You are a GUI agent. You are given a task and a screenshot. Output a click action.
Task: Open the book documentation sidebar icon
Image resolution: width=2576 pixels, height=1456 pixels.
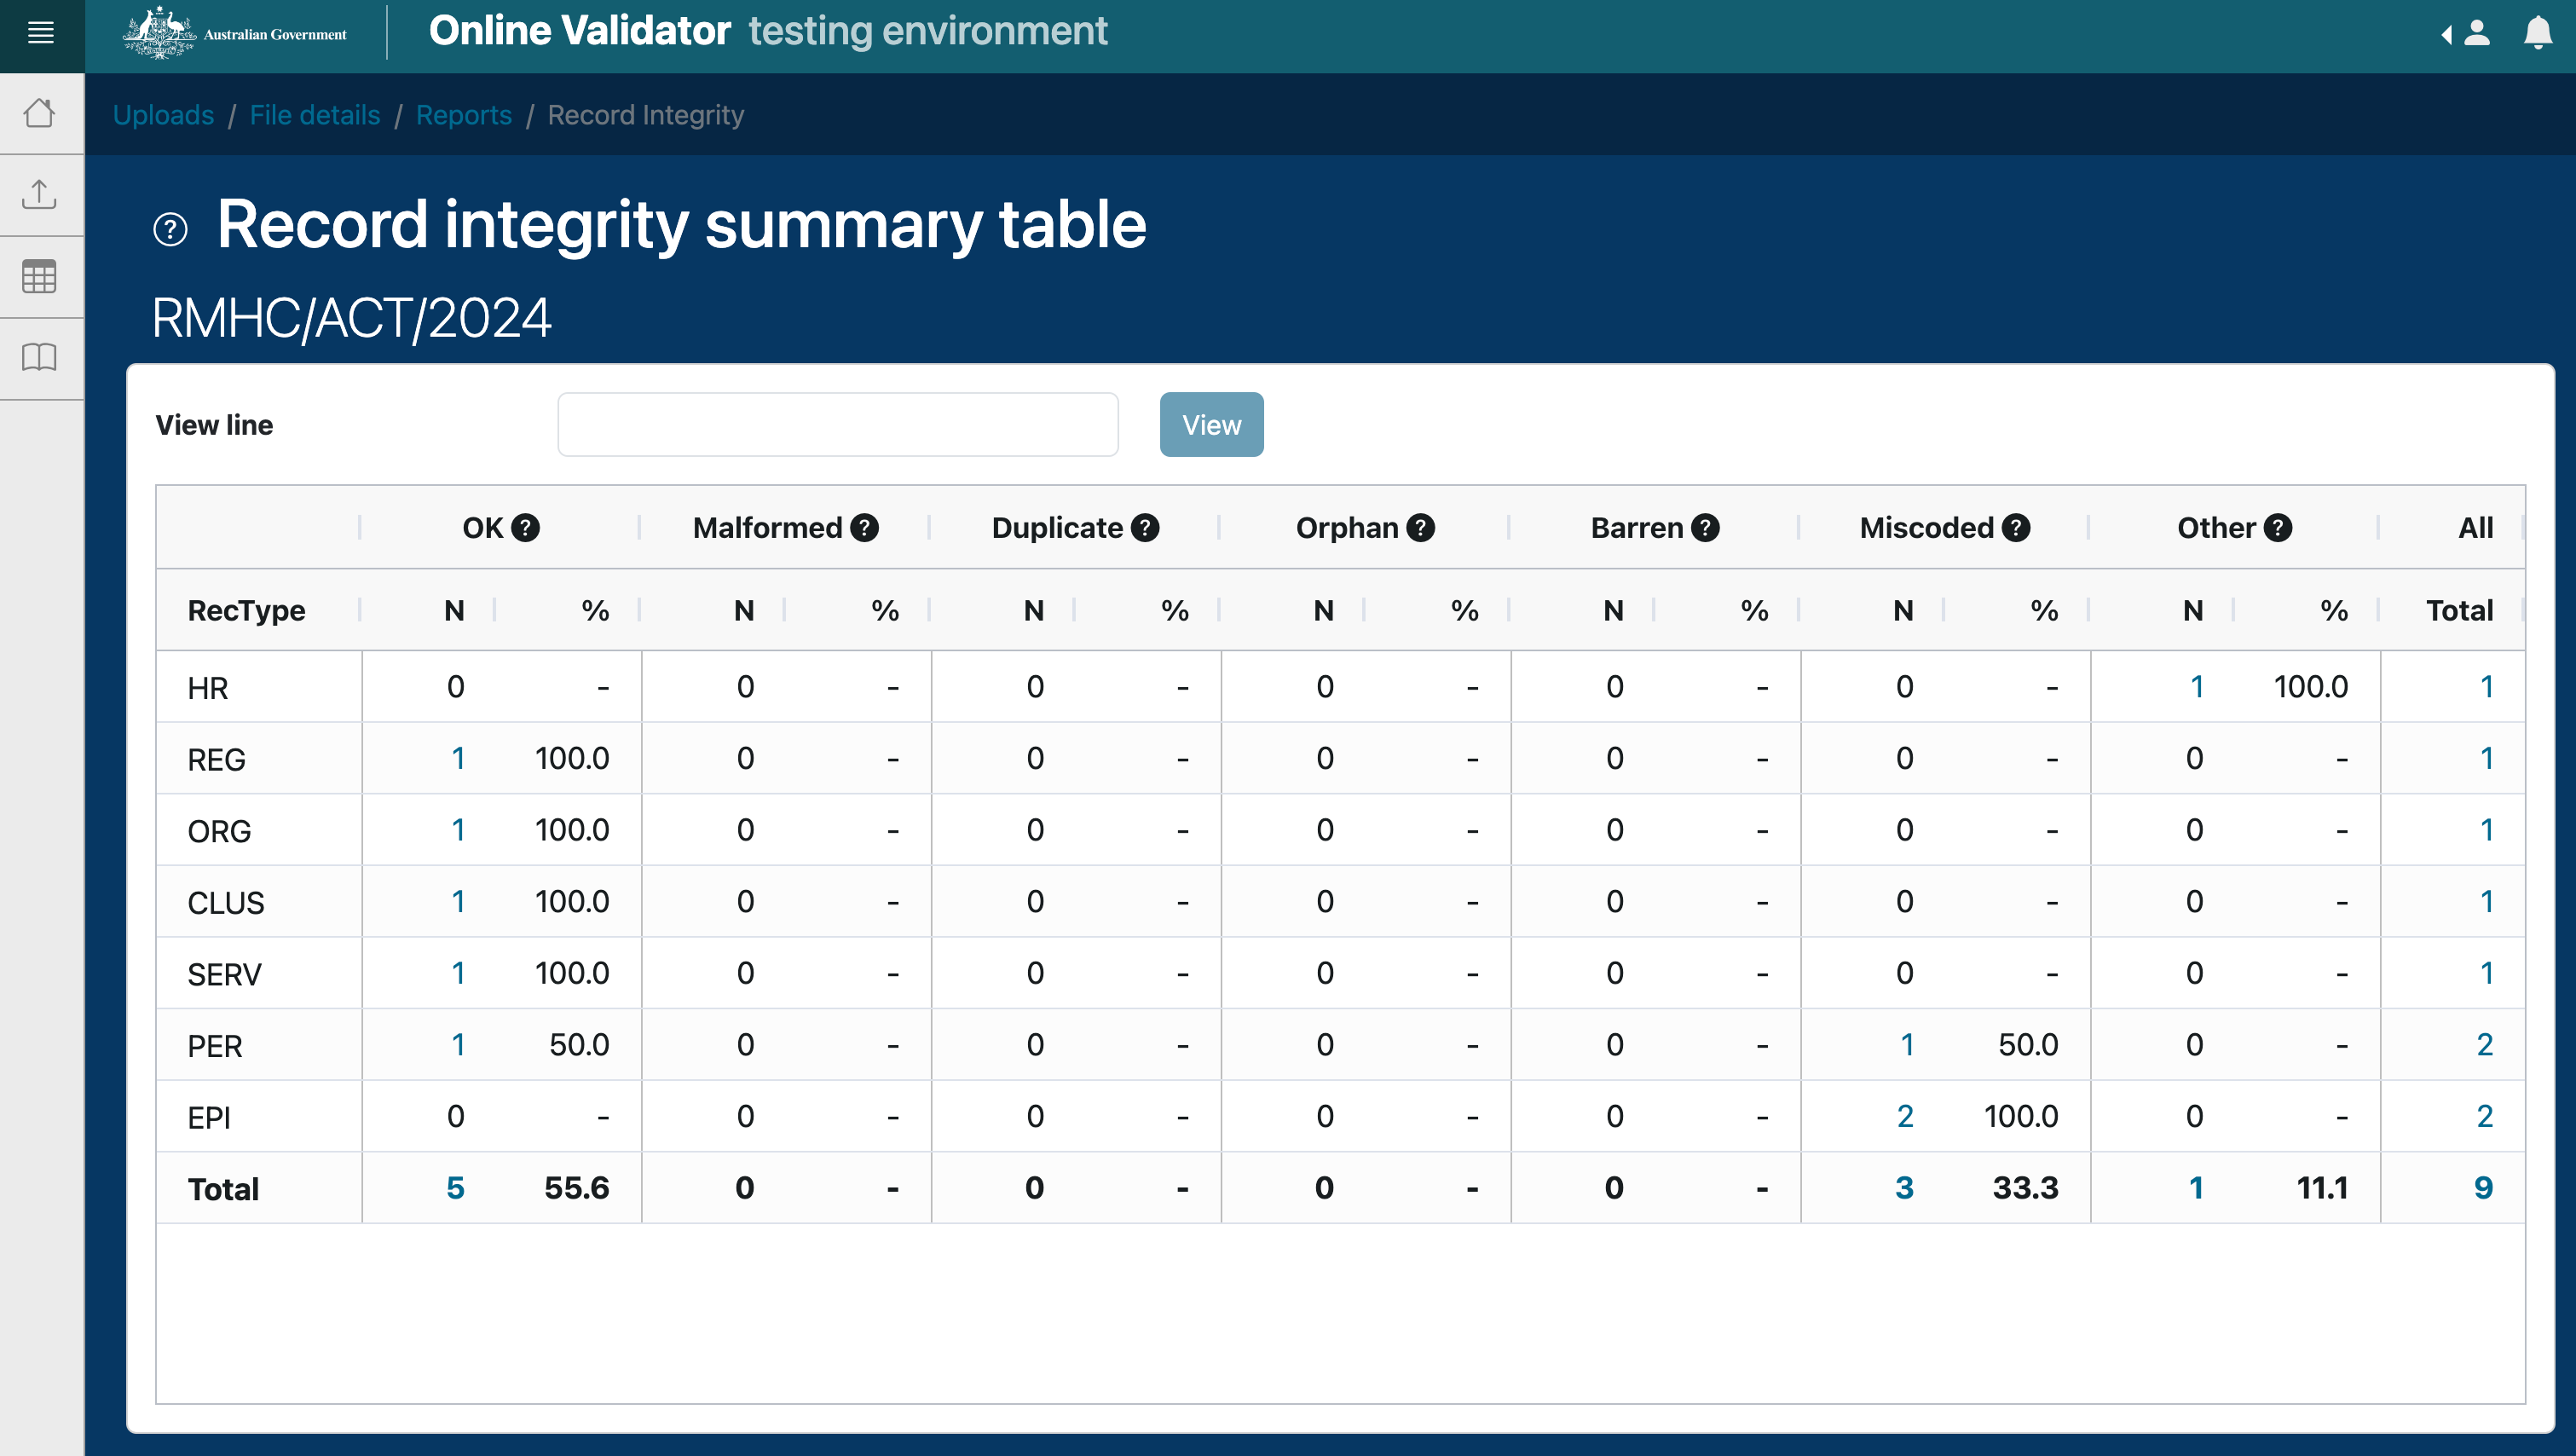[39, 357]
